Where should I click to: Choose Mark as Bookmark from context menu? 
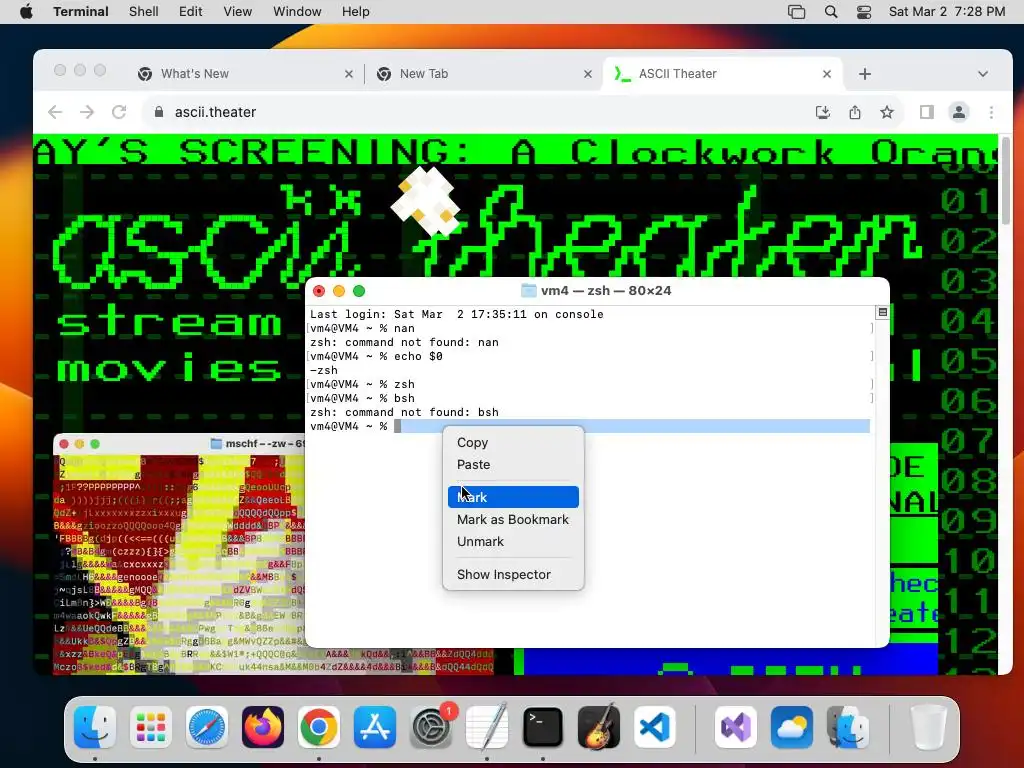[x=513, y=520]
